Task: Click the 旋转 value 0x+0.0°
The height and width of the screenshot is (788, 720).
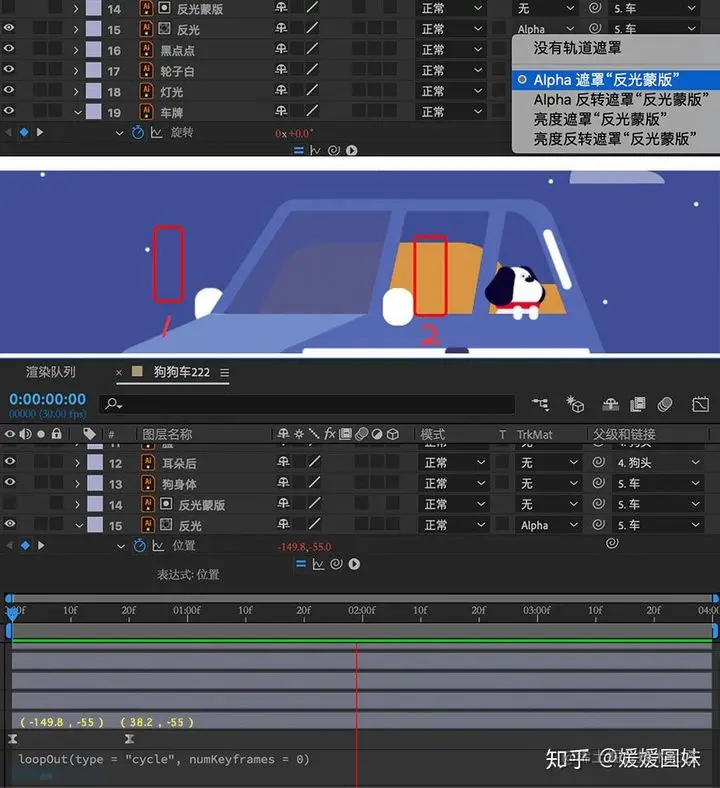Action: pos(294,133)
